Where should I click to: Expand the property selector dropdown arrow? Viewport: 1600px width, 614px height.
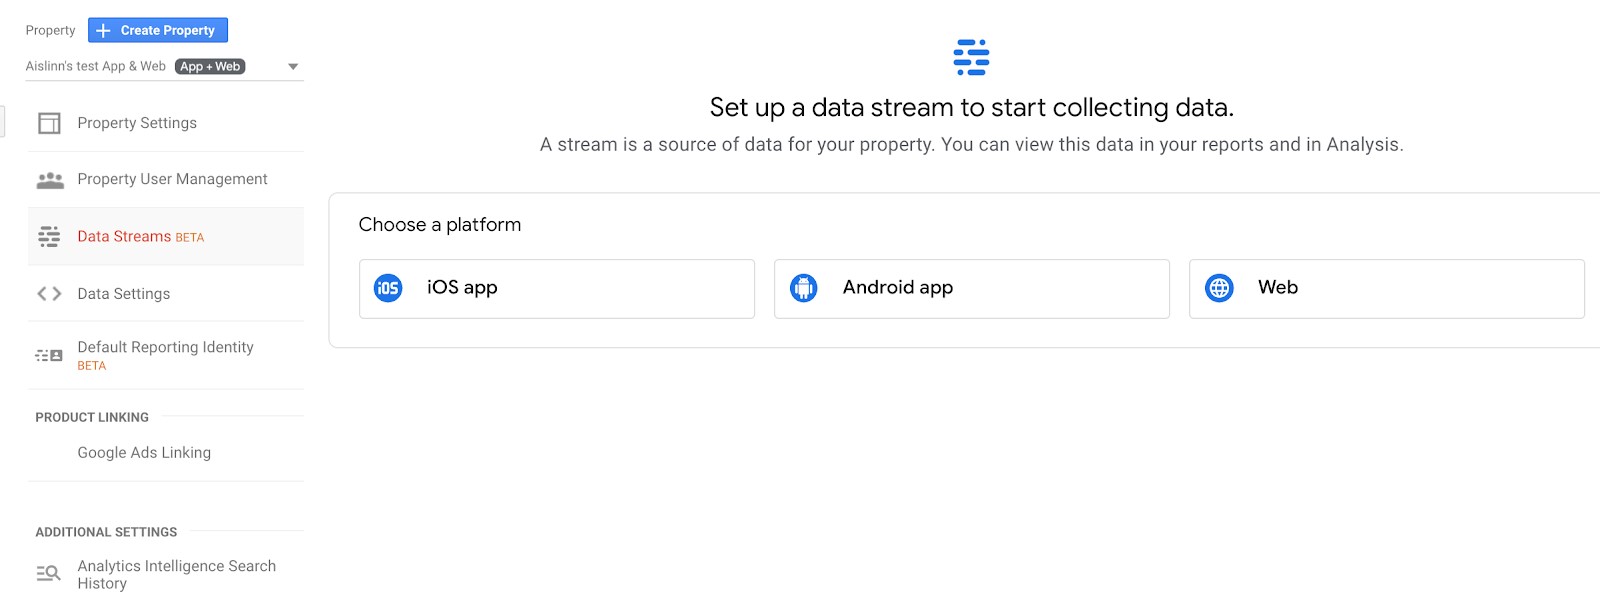pos(293,67)
